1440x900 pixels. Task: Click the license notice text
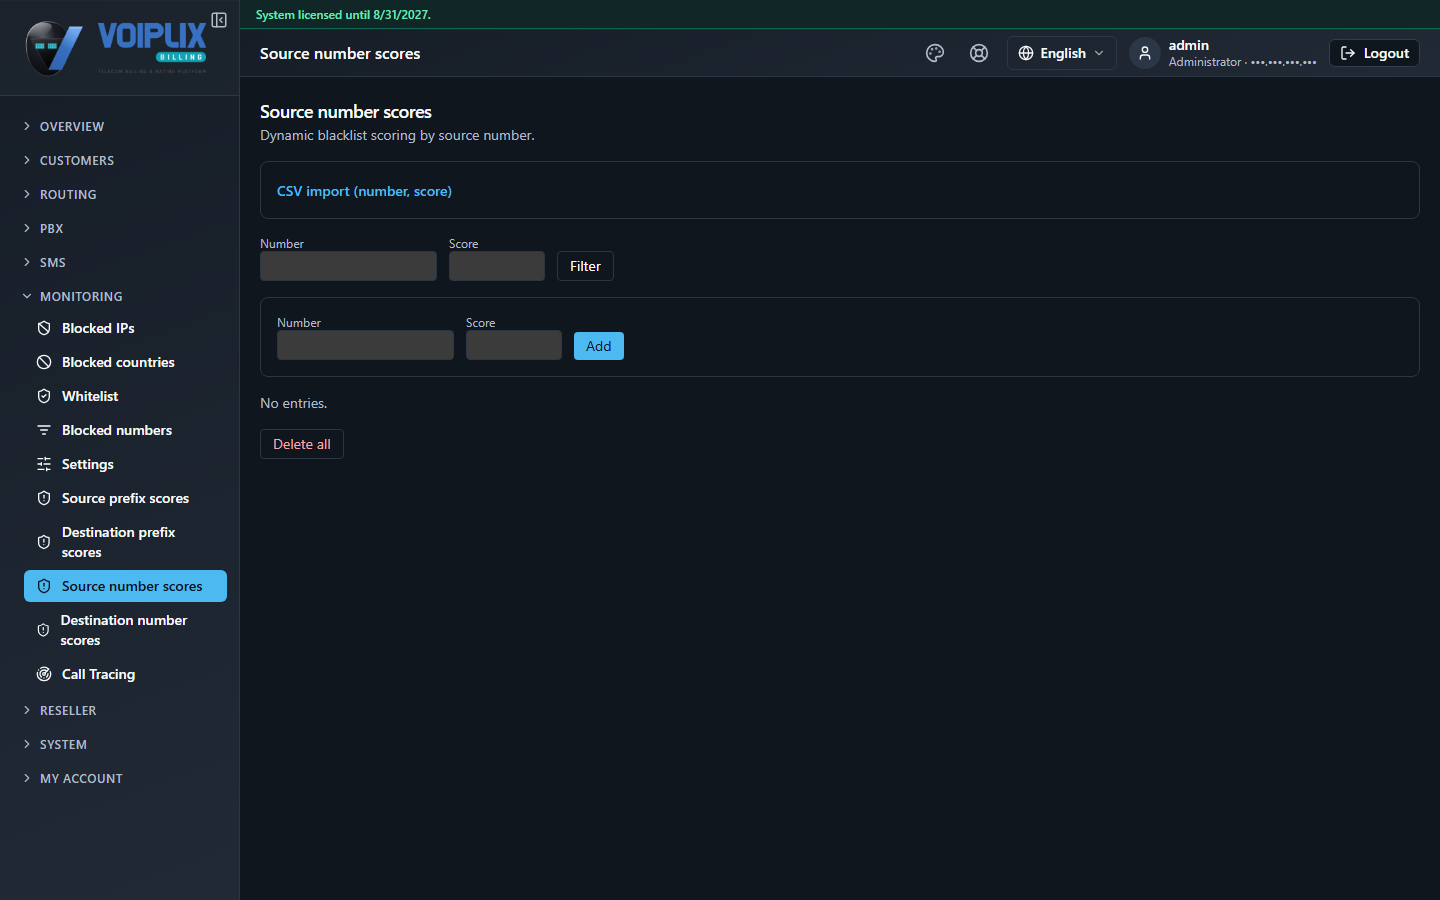343,15
